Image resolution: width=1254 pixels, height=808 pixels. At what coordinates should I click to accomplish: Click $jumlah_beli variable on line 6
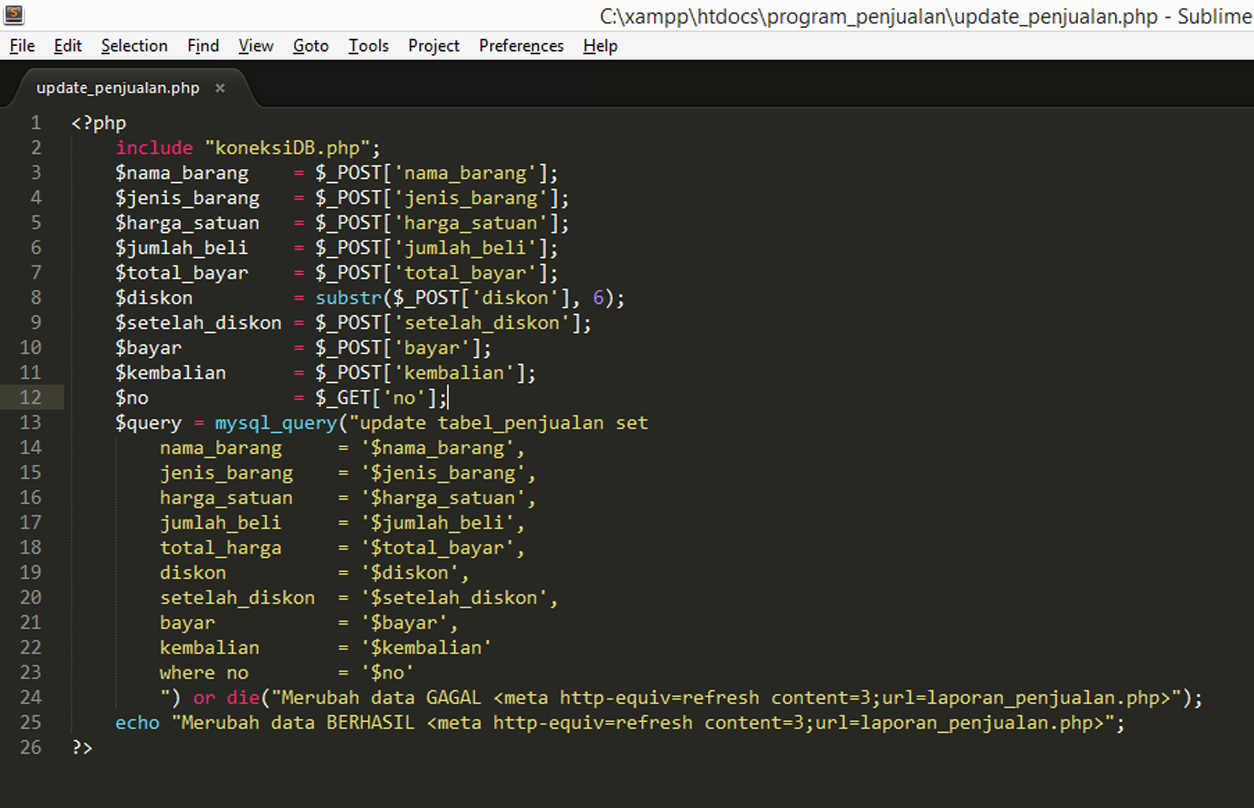pyautogui.click(x=182, y=248)
